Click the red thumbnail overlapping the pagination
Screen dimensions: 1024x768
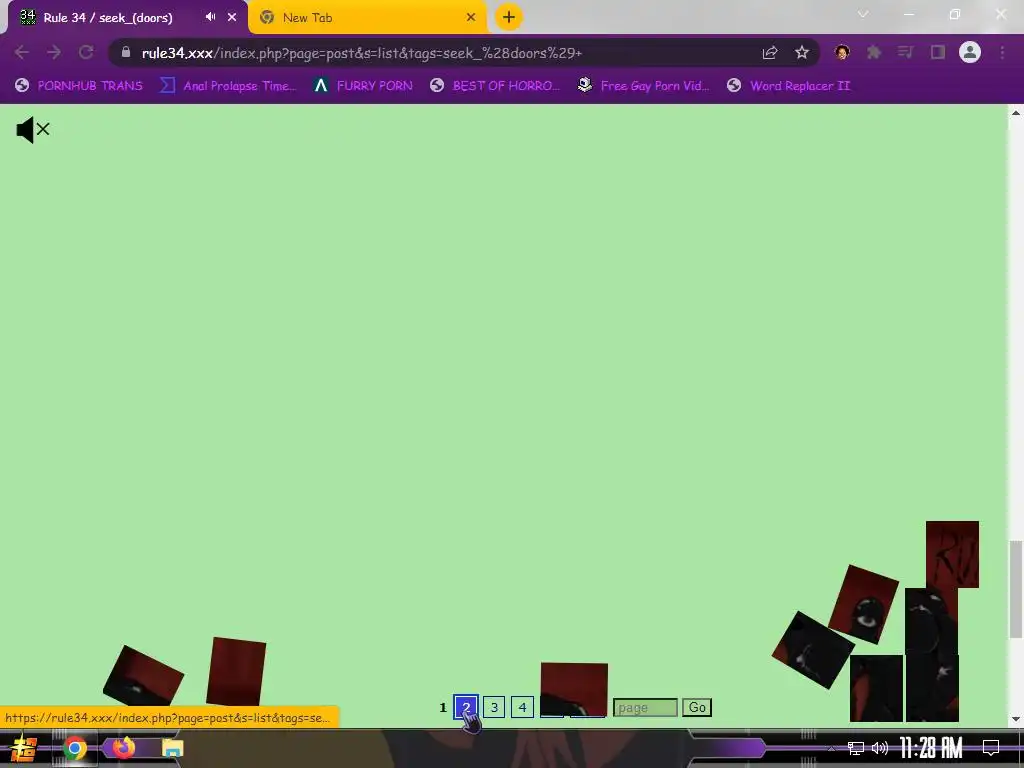click(574, 689)
